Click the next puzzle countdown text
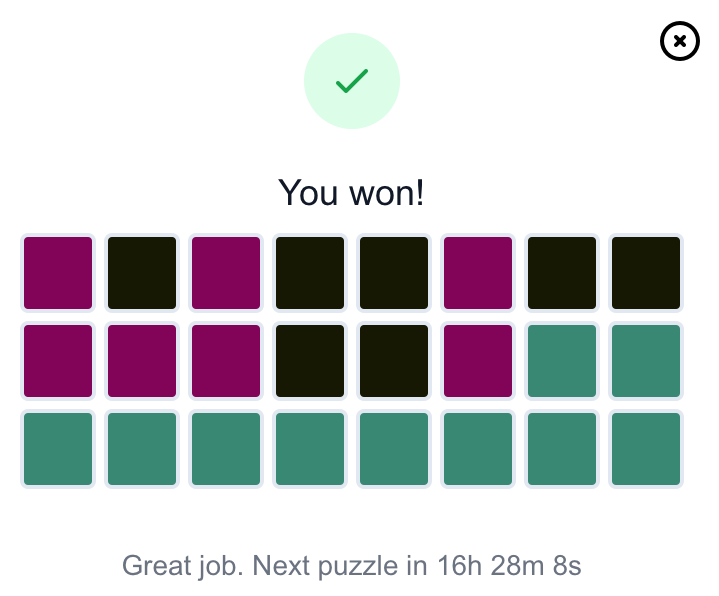This screenshot has width=719, height=596. click(351, 565)
